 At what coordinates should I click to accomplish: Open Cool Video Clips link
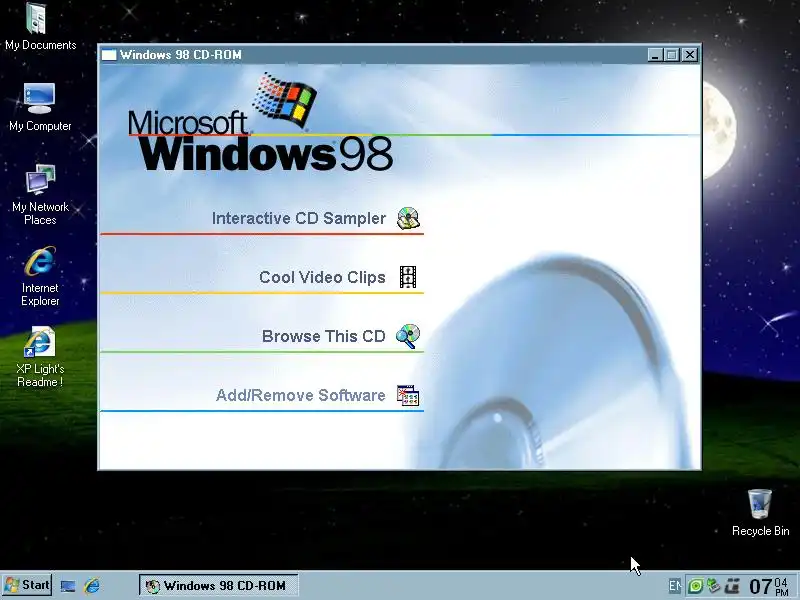click(322, 277)
